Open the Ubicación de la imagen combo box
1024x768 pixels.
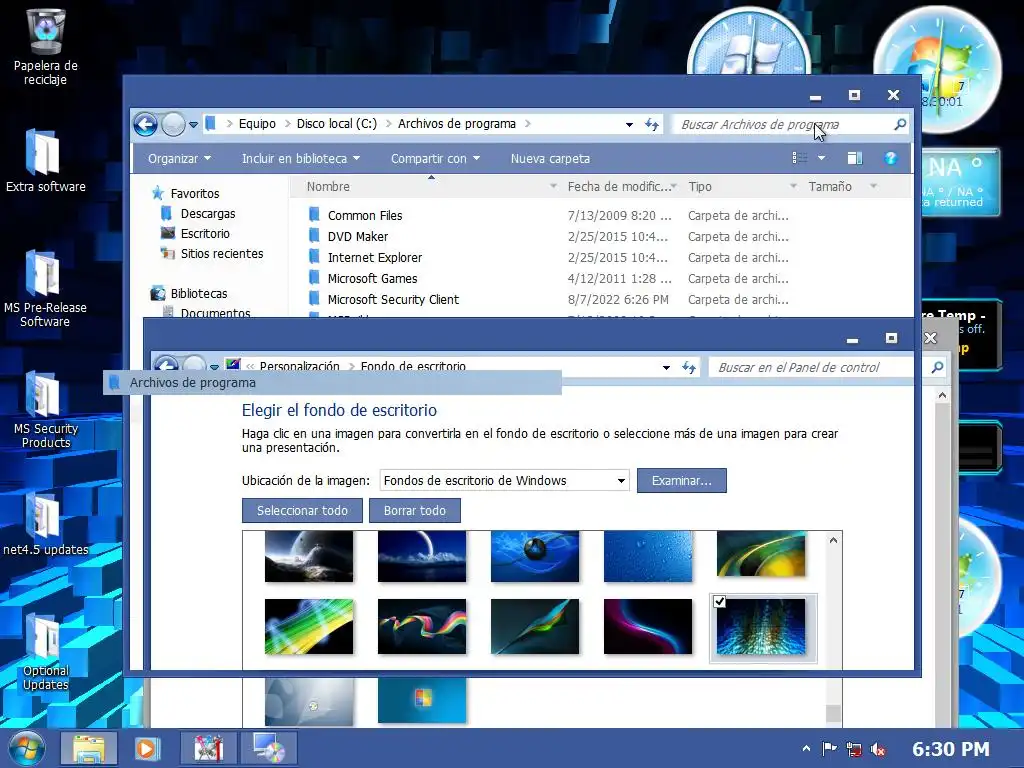(504, 480)
